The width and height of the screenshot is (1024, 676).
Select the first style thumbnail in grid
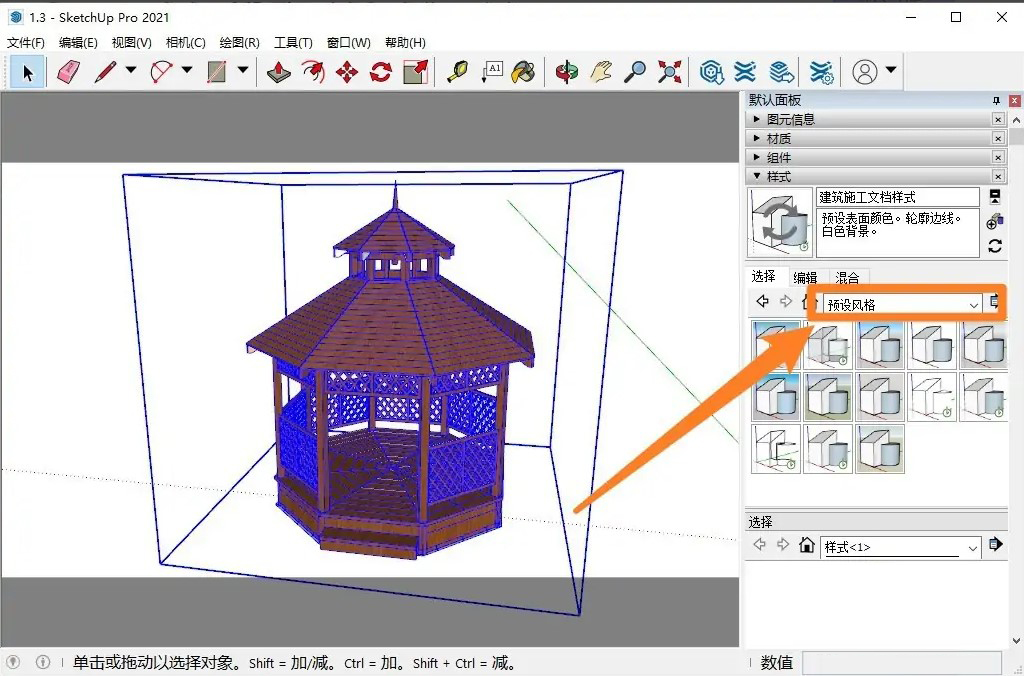pyautogui.click(x=776, y=345)
